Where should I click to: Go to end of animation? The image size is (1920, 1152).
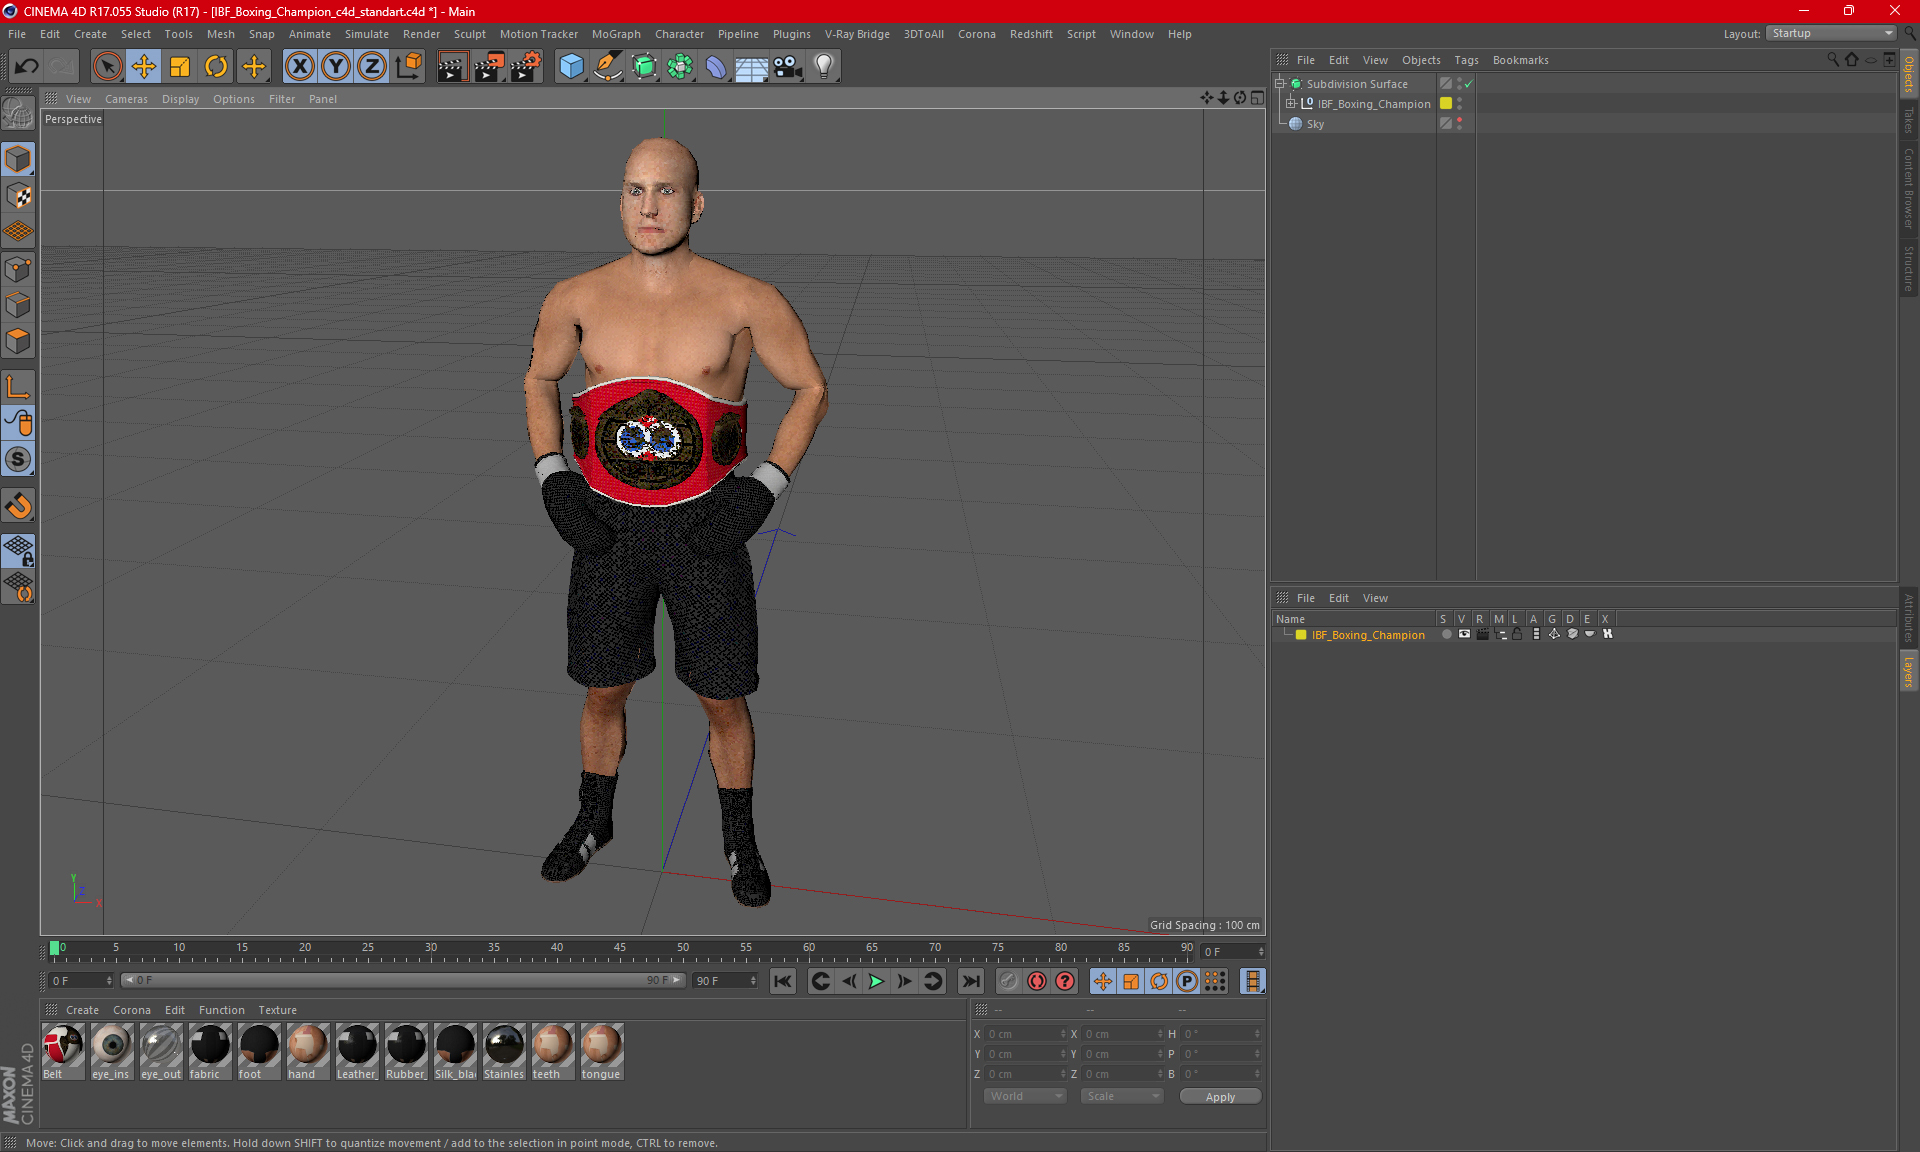[970, 981]
